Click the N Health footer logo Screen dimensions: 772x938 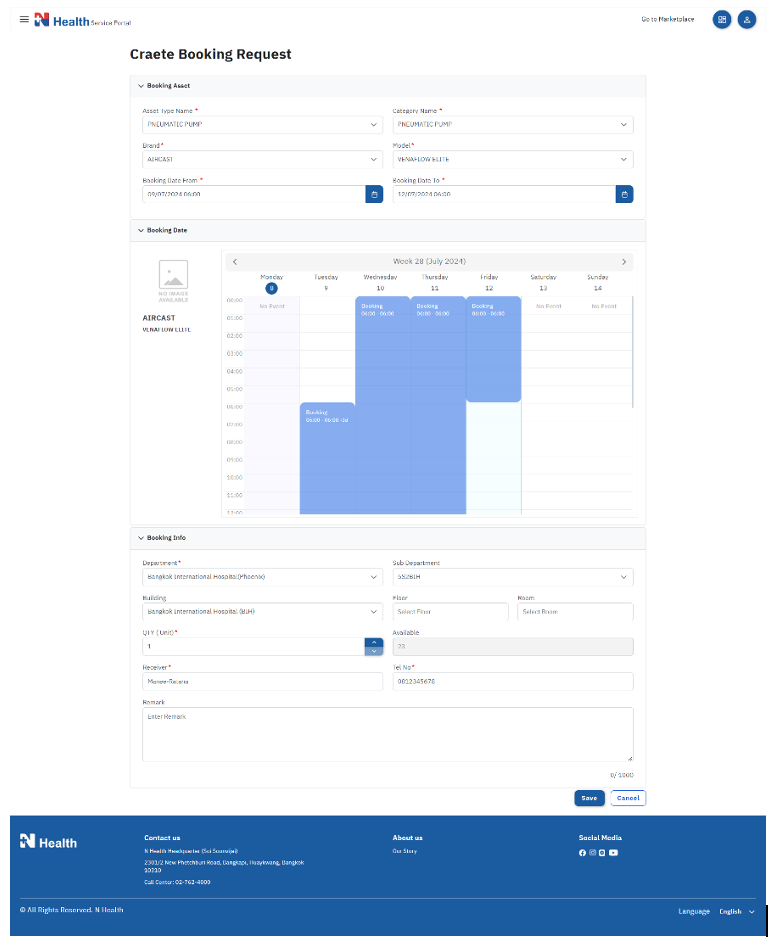pos(48,842)
